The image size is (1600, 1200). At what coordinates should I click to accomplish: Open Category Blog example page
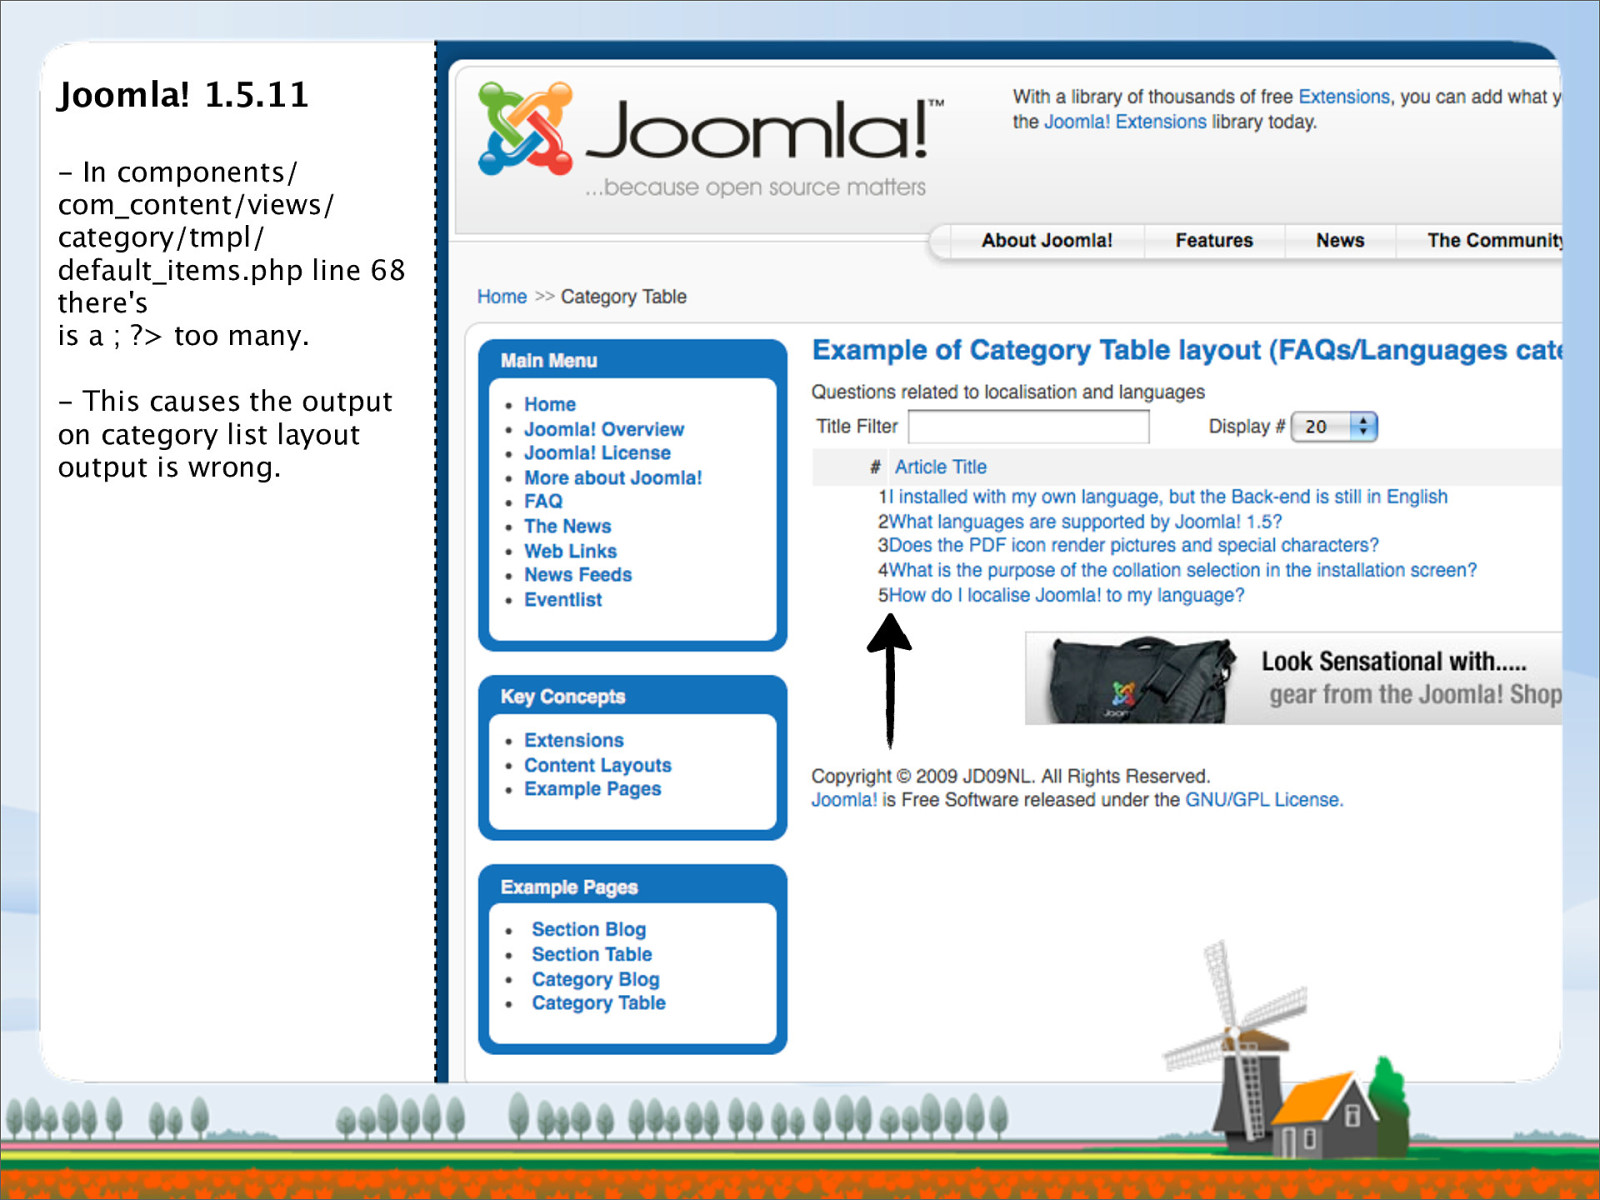click(596, 979)
